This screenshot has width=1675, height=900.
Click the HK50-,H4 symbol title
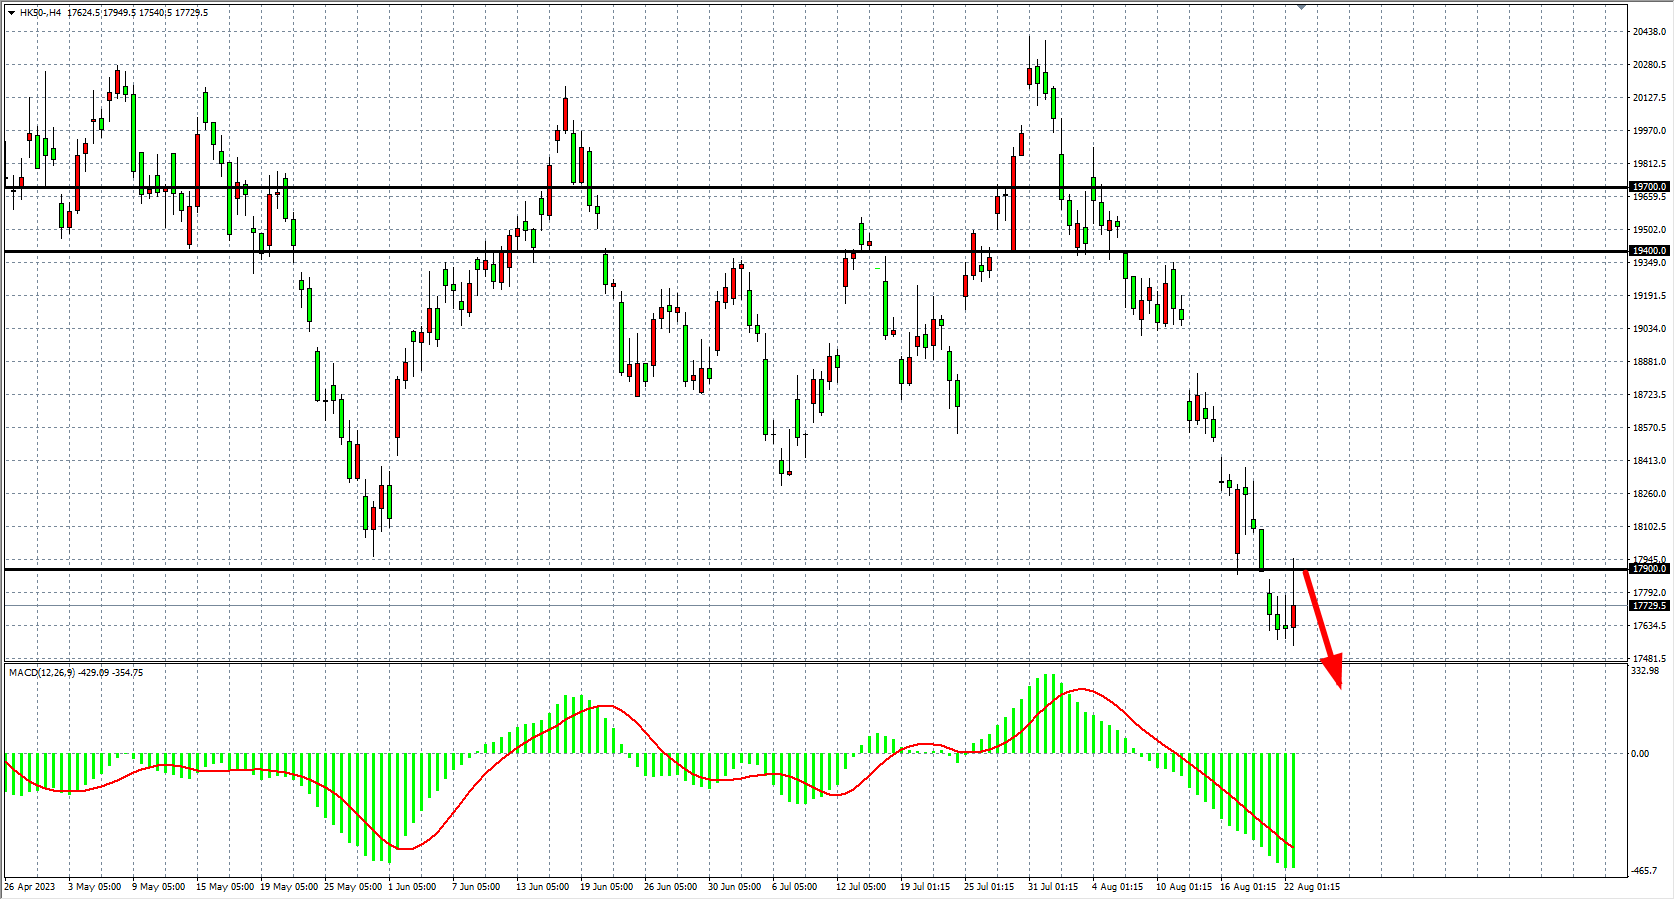[x=40, y=13]
